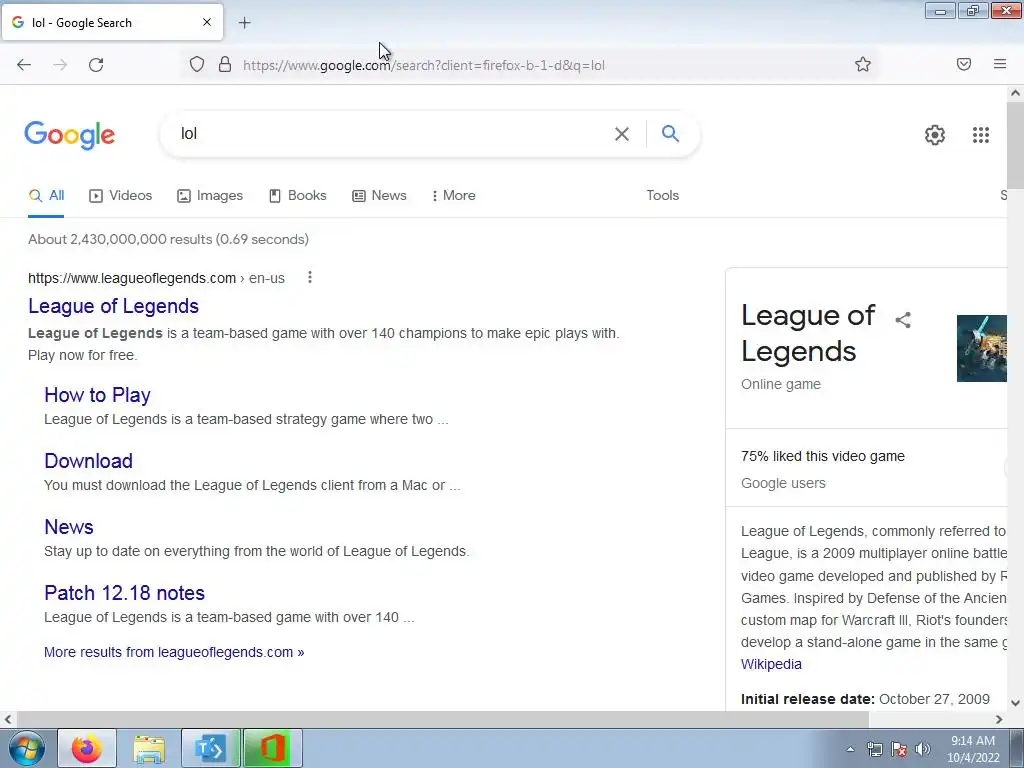Switch to Videos results
This screenshot has width=1024, height=768.
pos(121,195)
